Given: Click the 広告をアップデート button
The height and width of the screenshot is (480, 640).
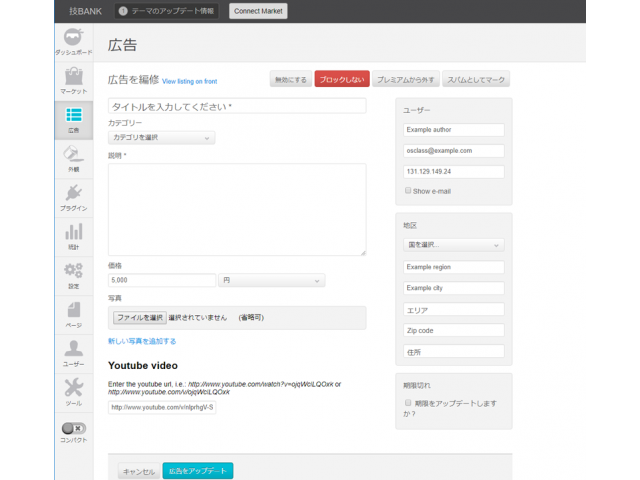Looking at the screenshot, I should [x=197, y=471].
